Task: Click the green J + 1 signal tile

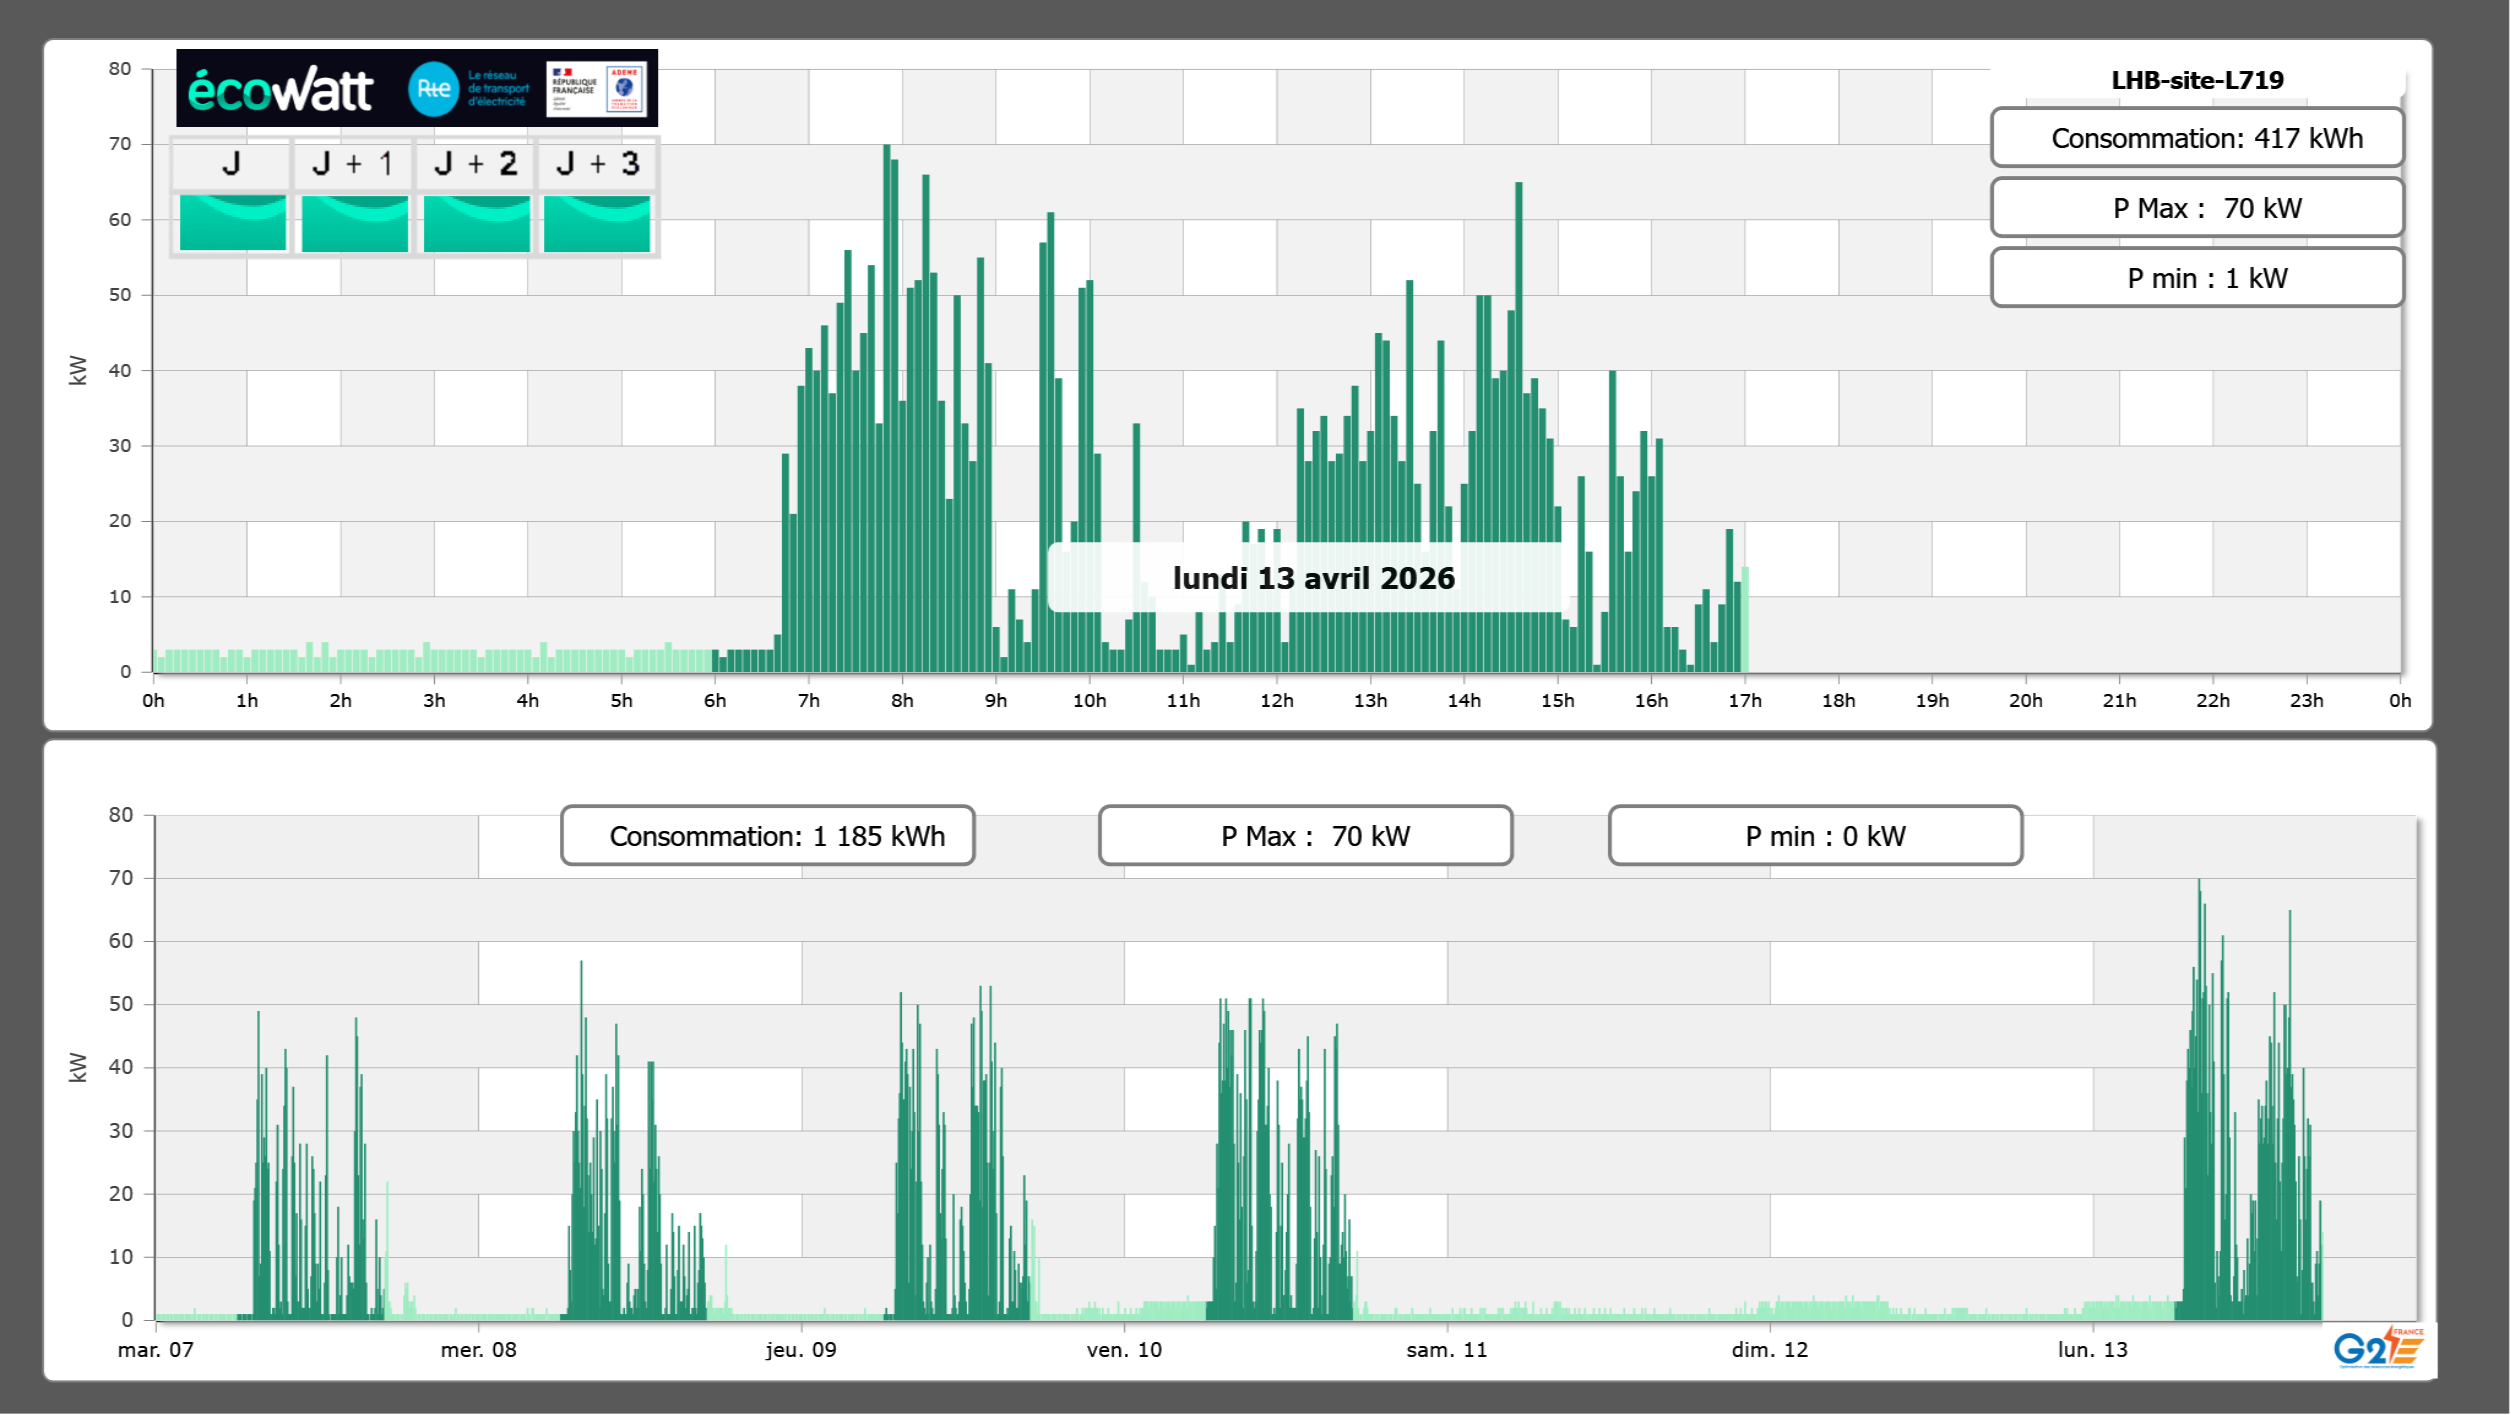Action: (x=354, y=223)
